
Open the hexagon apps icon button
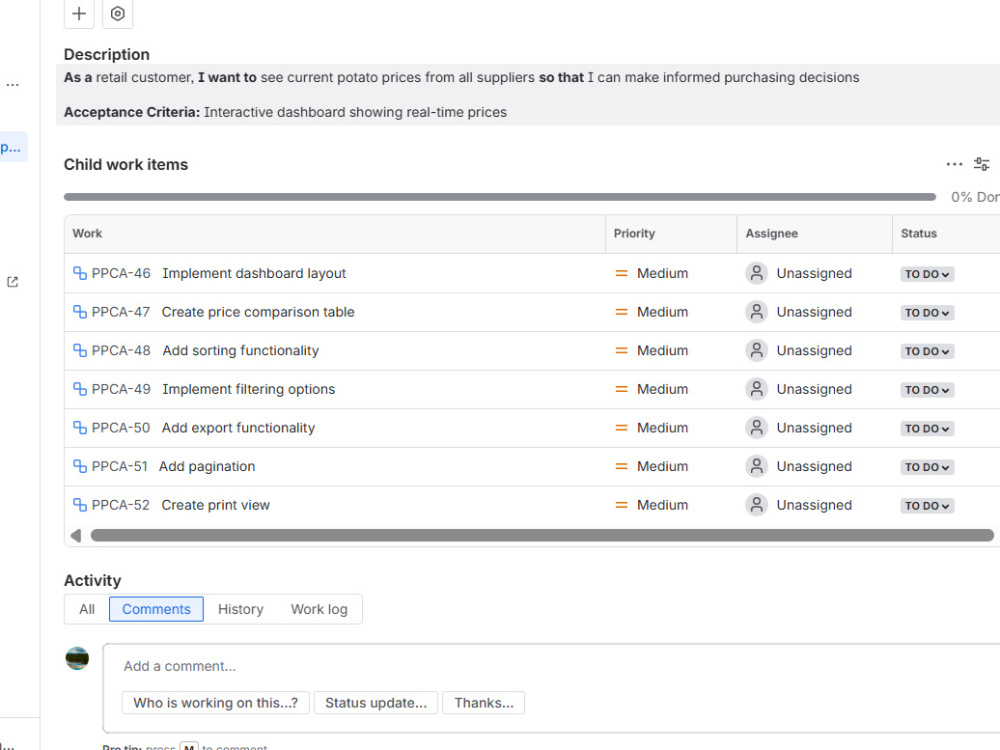pyautogui.click(x=117, y=13)
